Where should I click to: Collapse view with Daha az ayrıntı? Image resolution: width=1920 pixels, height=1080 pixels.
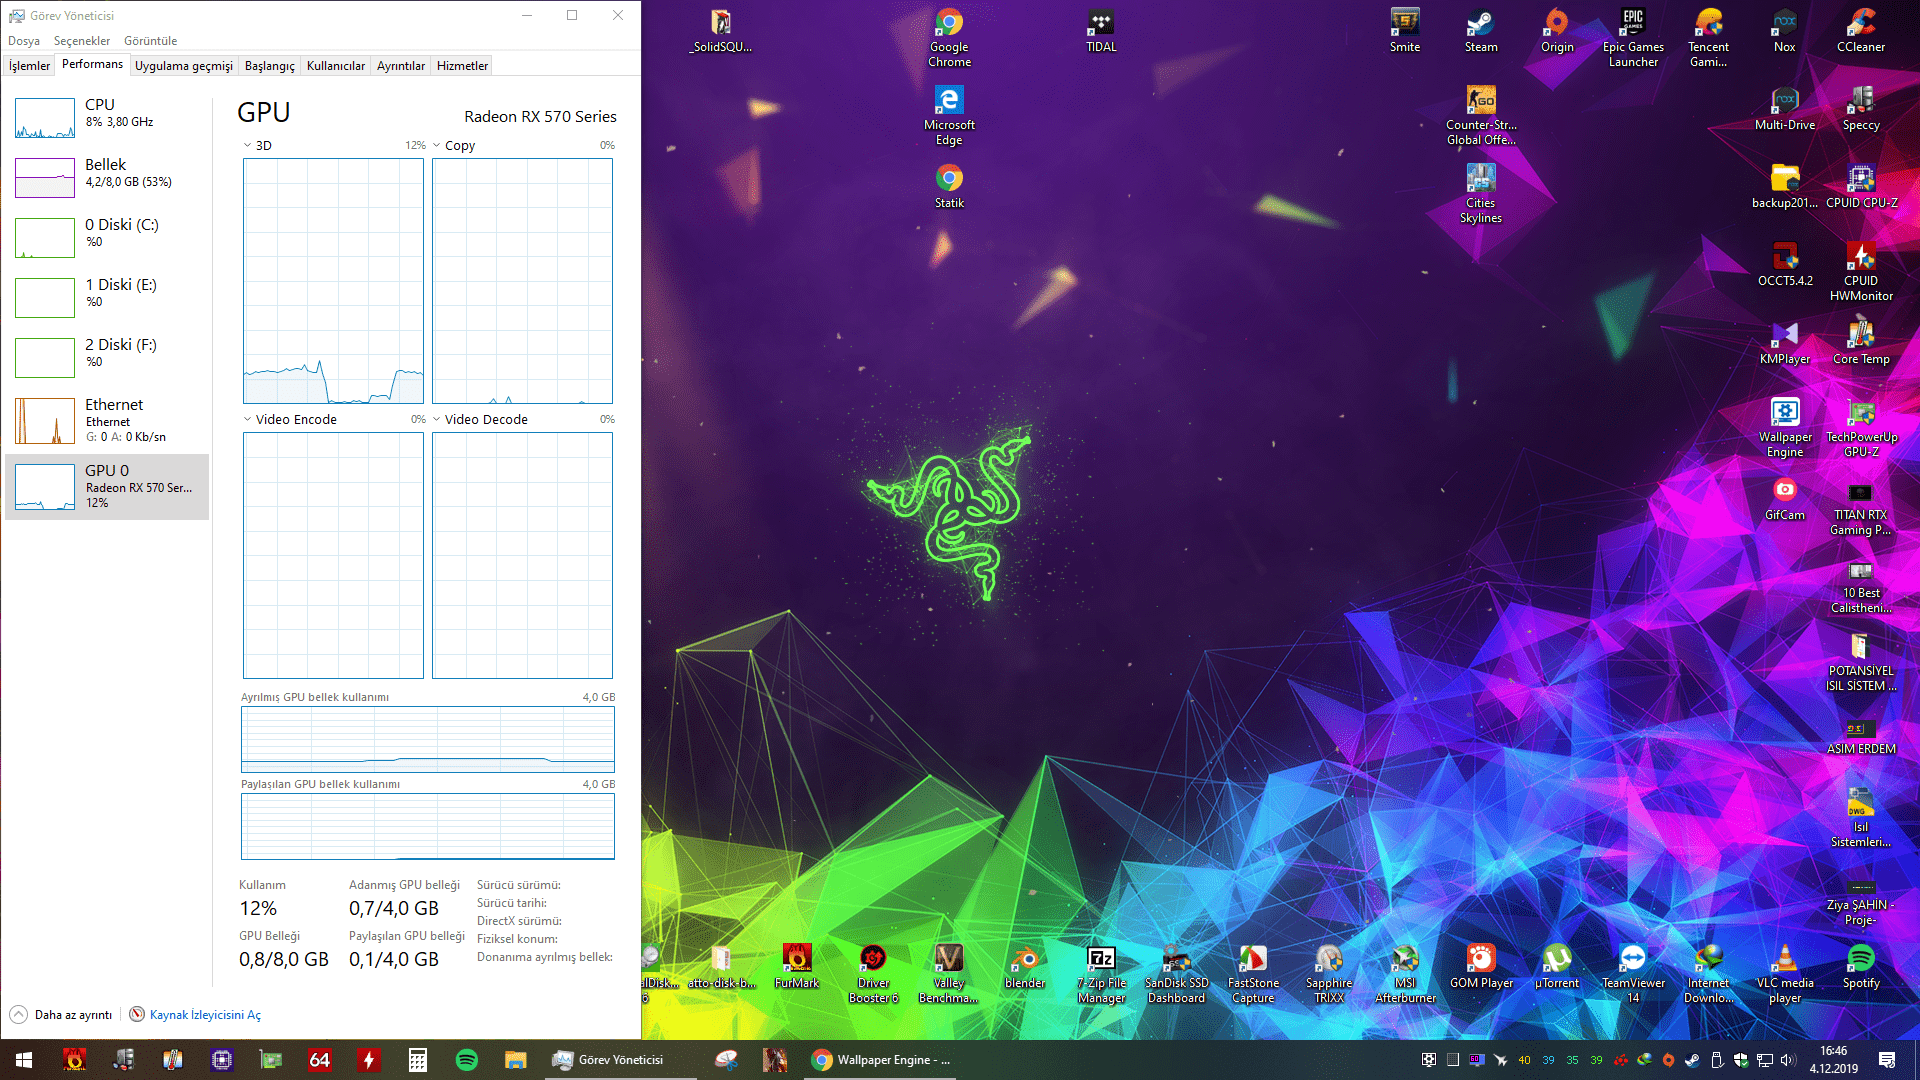[61, 1015]
